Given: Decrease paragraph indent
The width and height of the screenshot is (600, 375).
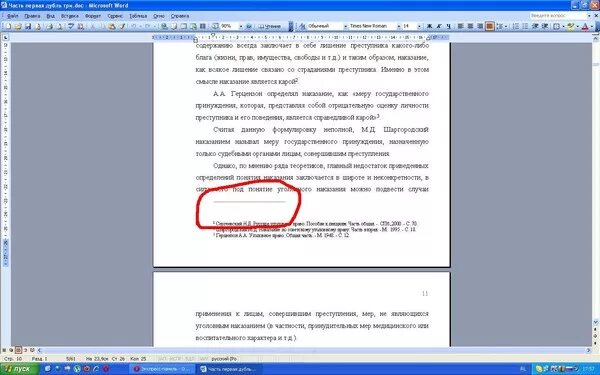Looking at the screenshot, I should tap(535, 26).
